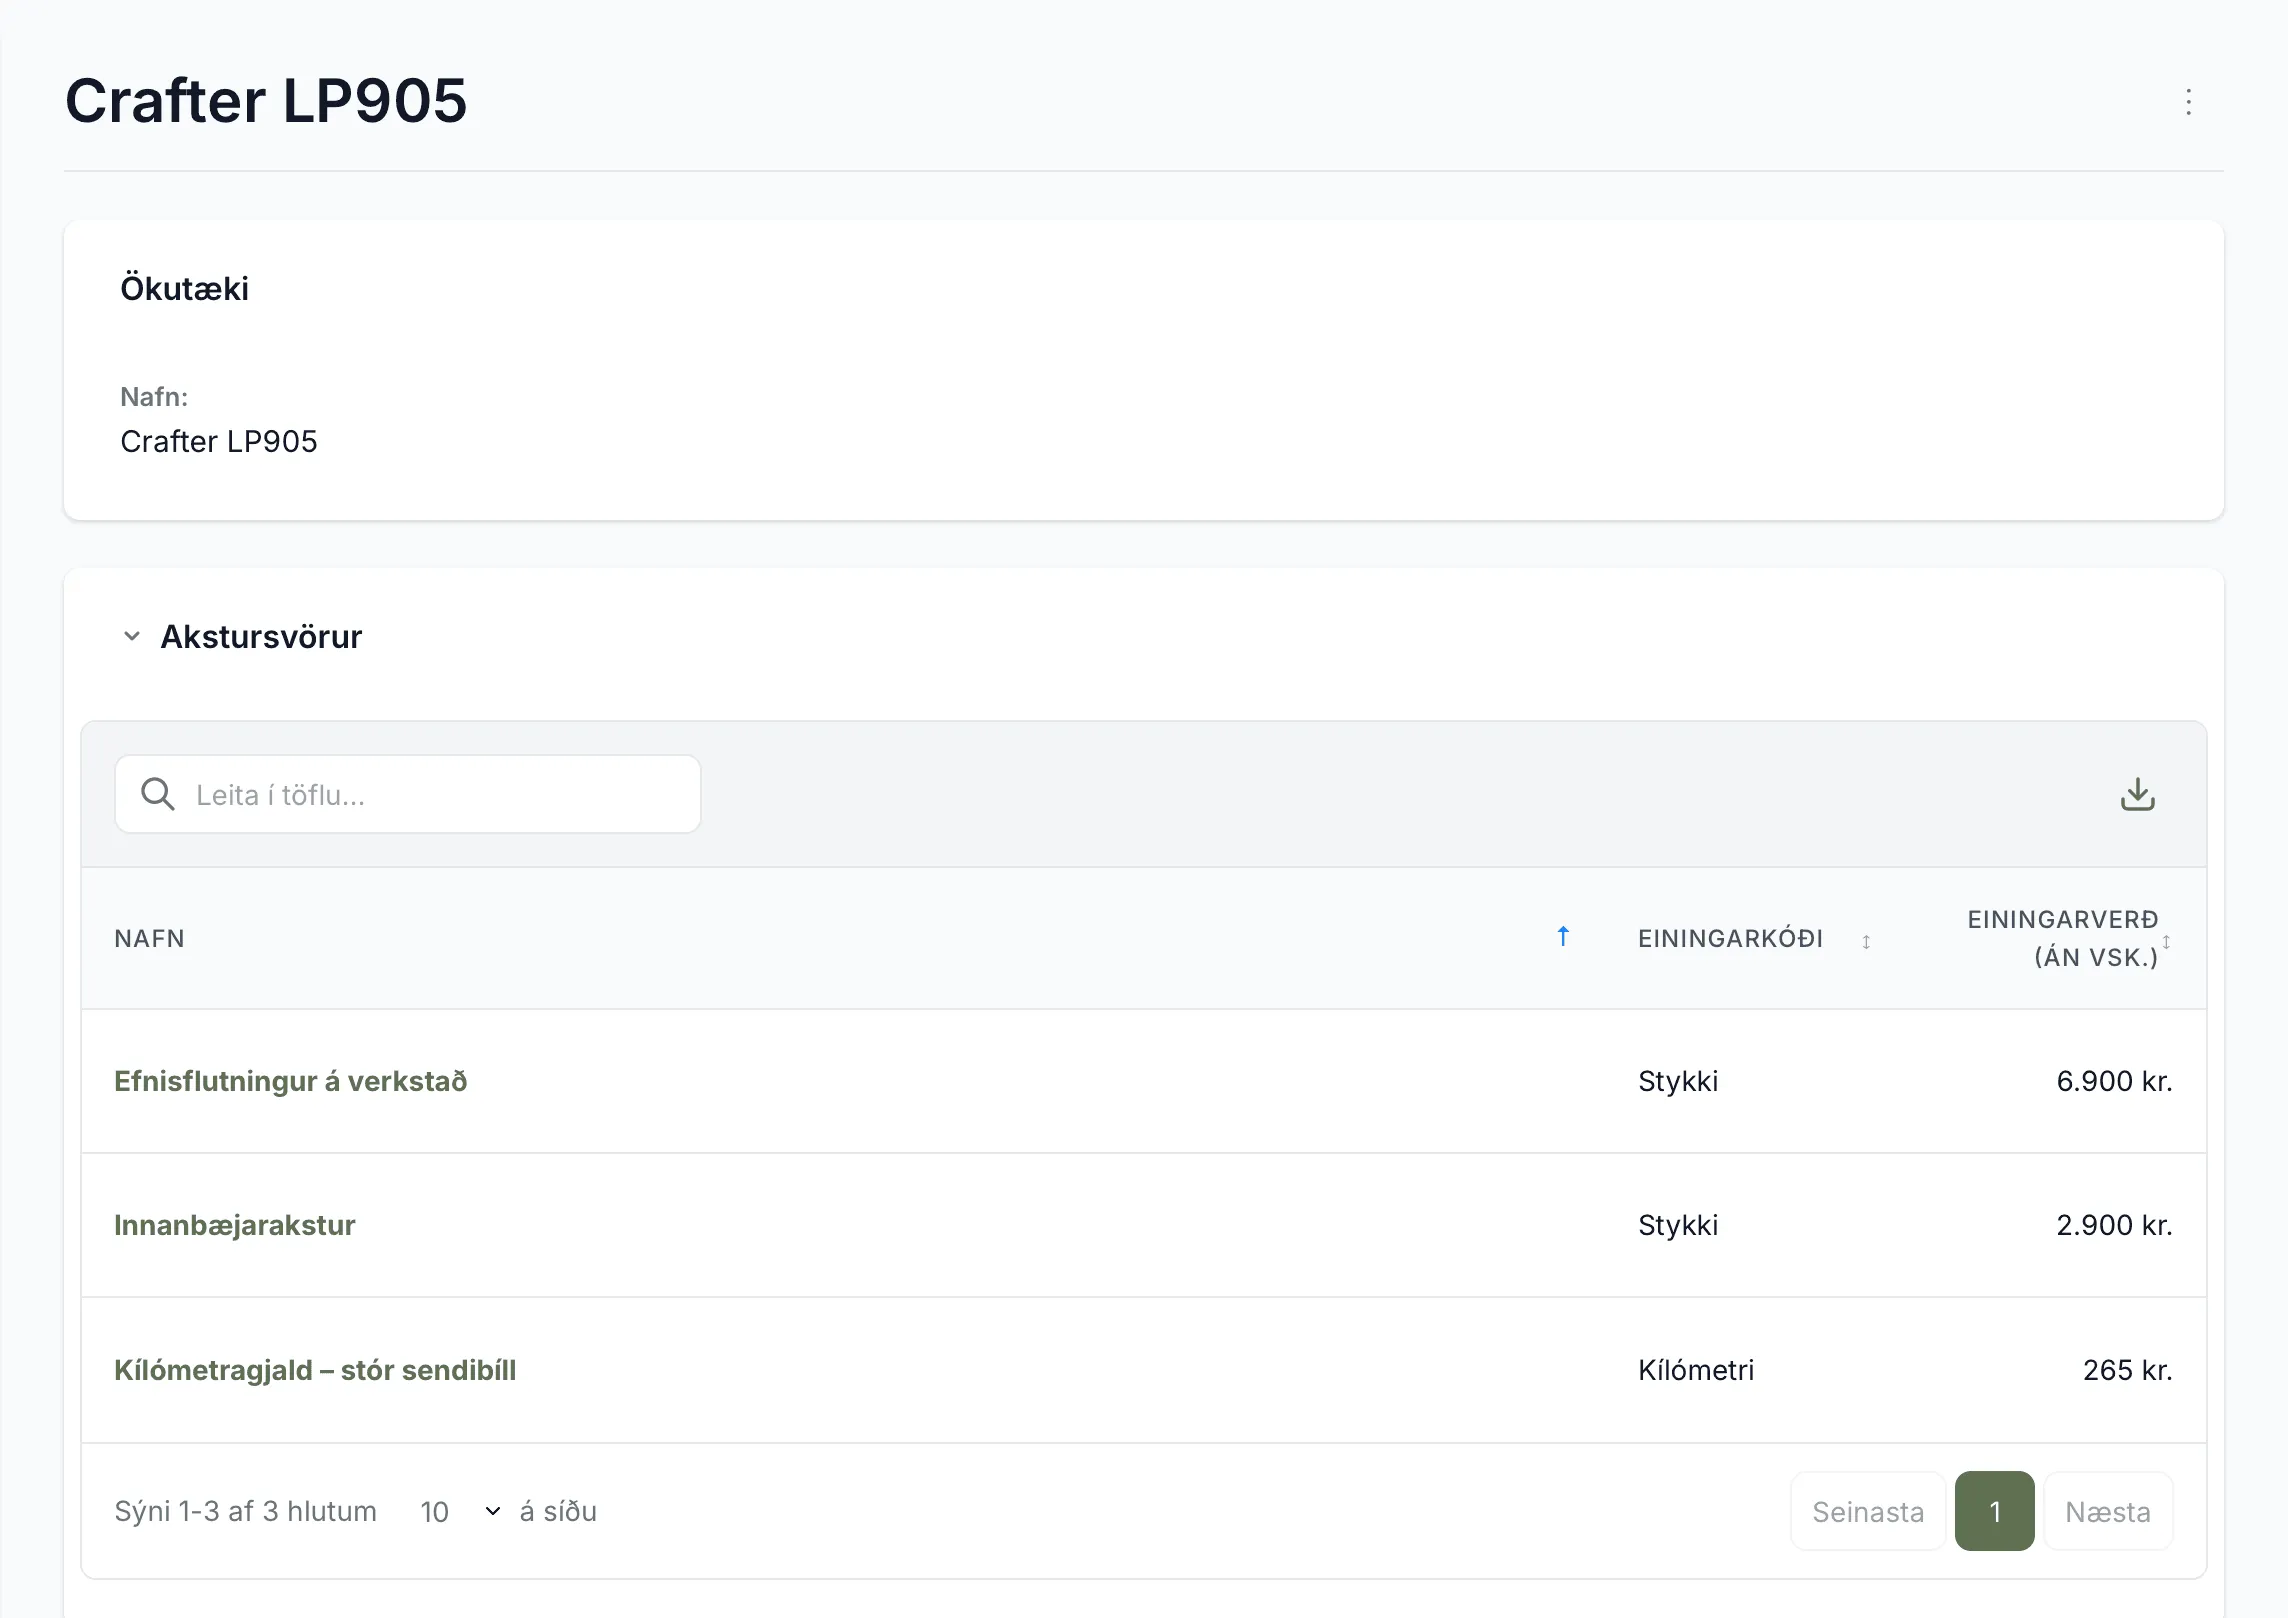Click the NAFN column header
Viewport: 2288px width, 1618px height.
[x=149, y=938]
